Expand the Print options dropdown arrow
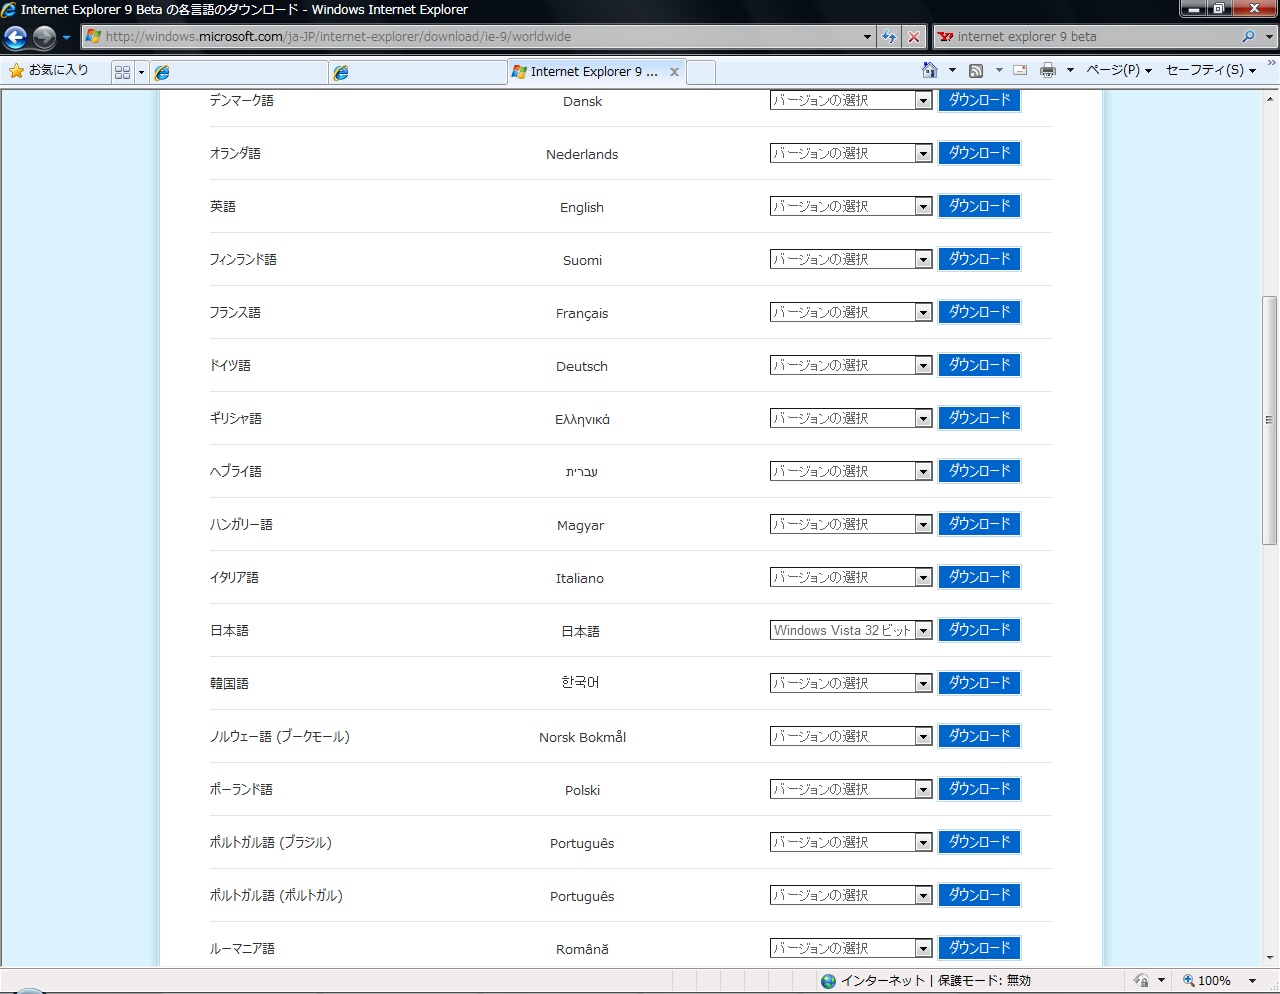 (1070, 70)
